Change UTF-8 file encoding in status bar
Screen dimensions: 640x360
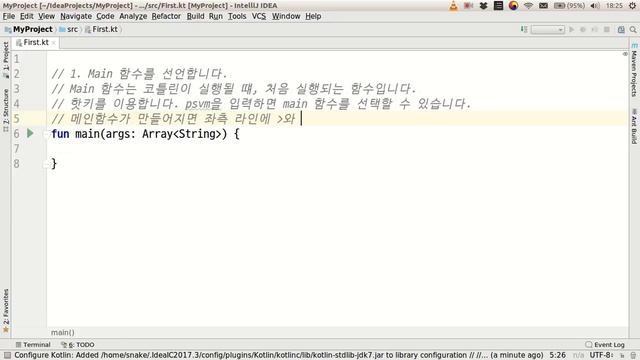click(x=601, y=356)
